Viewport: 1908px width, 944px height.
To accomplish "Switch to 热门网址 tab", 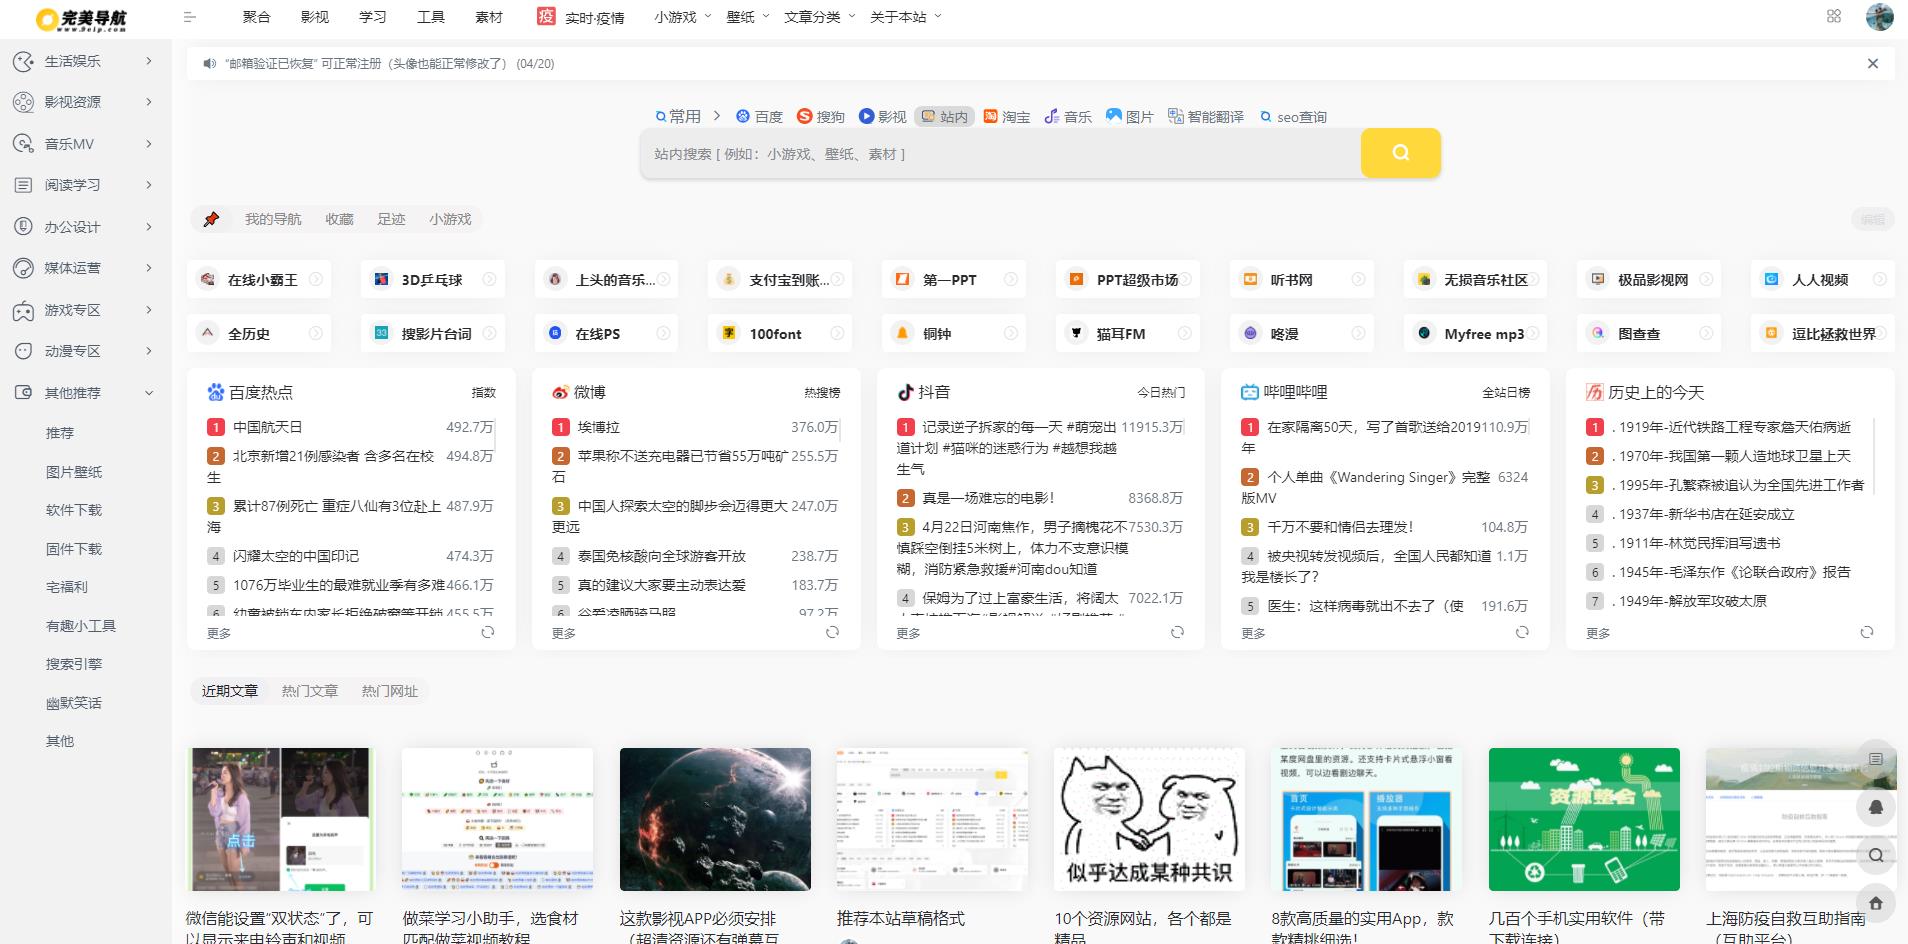I will pos(390,691).
